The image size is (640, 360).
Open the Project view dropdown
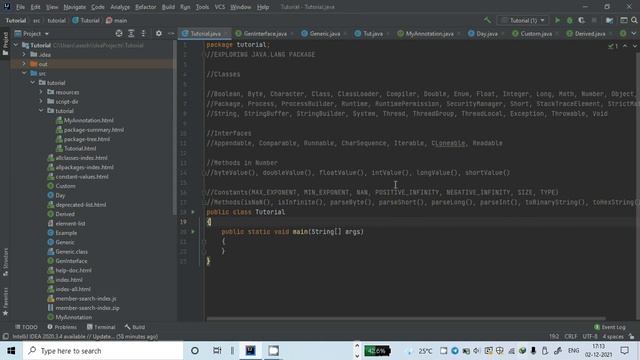pyautogui.click(x=32, y=33)
